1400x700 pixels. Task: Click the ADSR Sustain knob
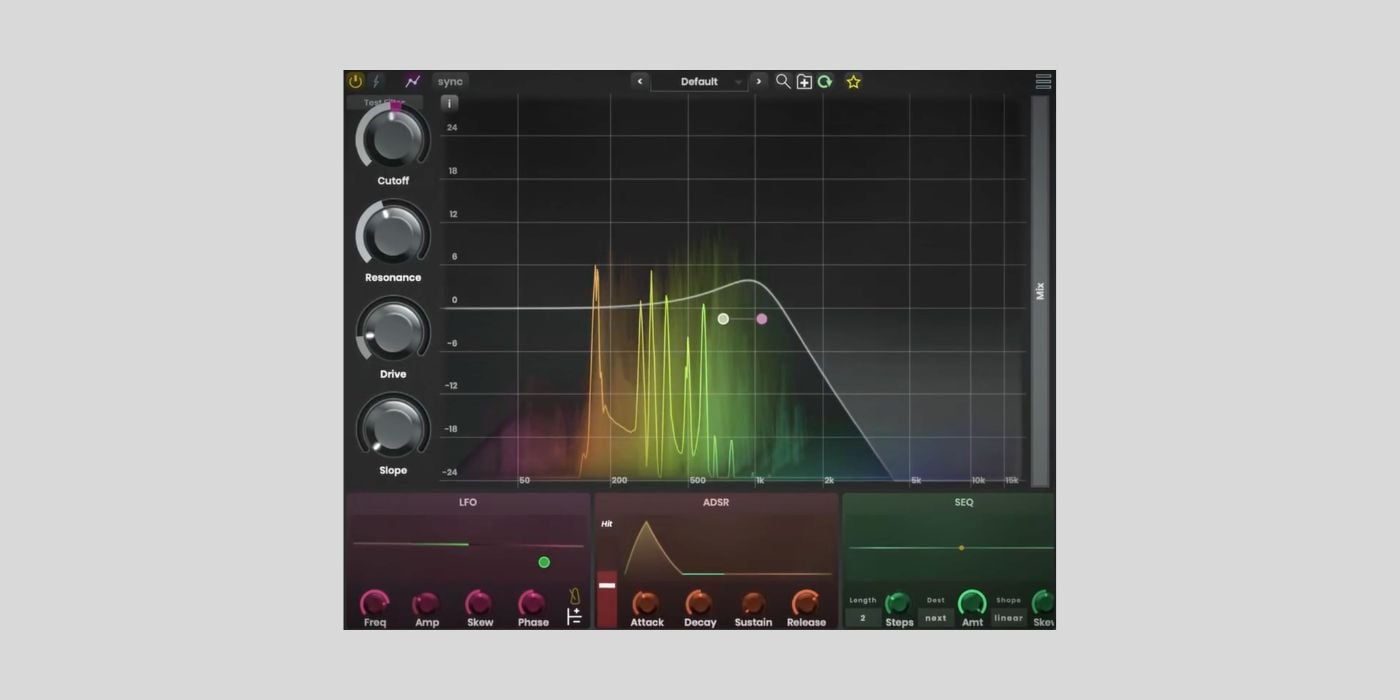click(x=753, y=603)
